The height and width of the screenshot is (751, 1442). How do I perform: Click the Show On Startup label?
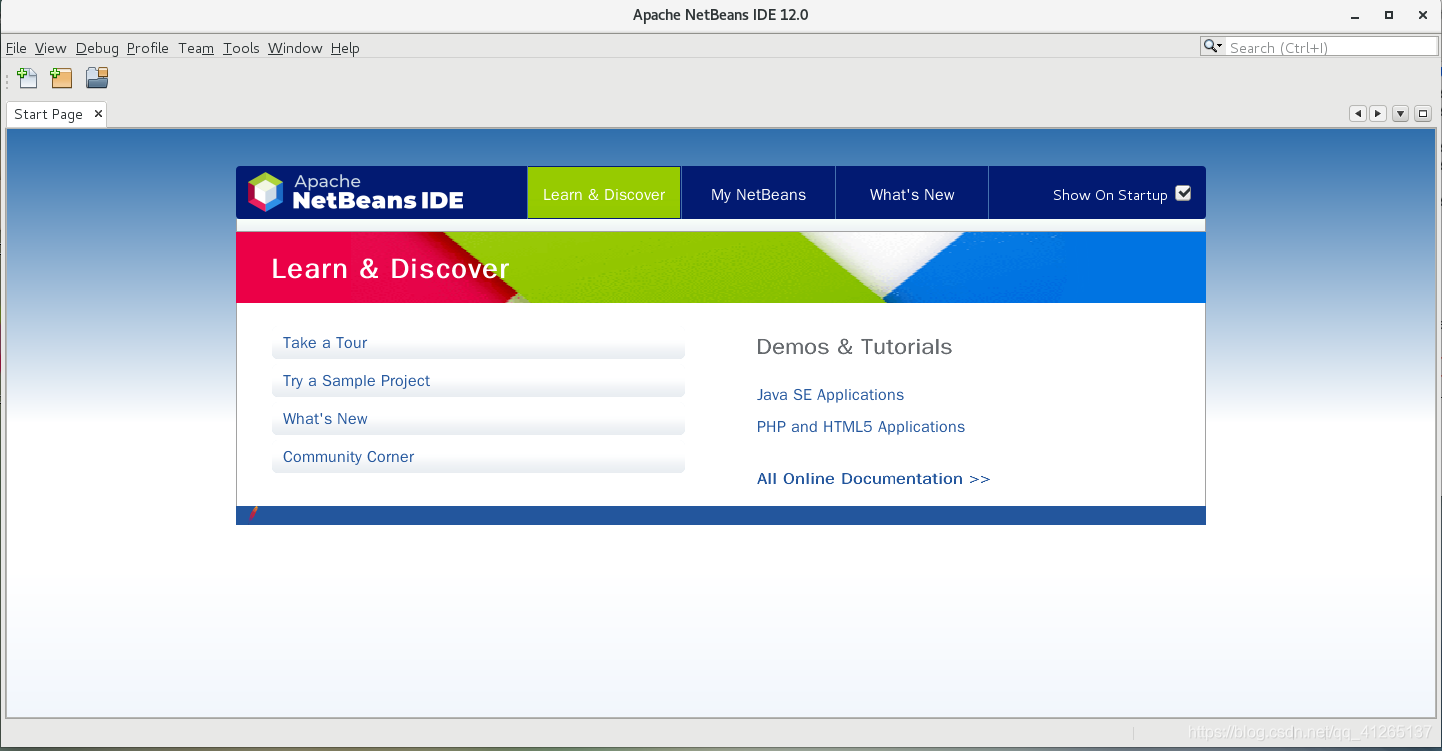tap(1110, 195)
